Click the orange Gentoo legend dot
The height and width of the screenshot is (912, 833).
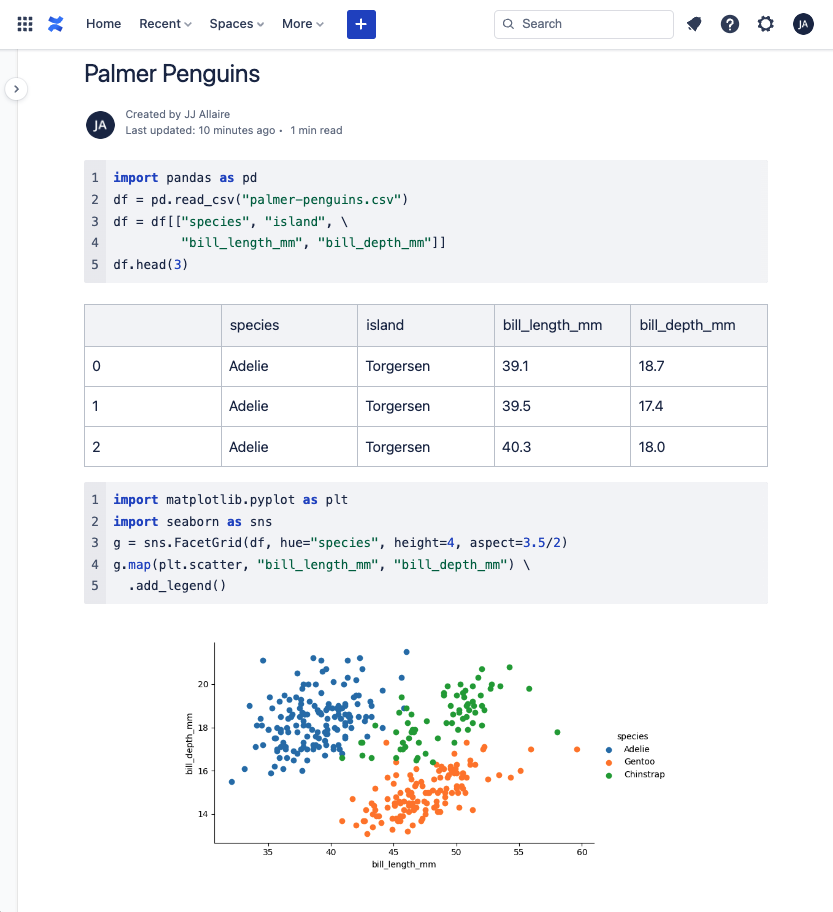coord(609,762)
